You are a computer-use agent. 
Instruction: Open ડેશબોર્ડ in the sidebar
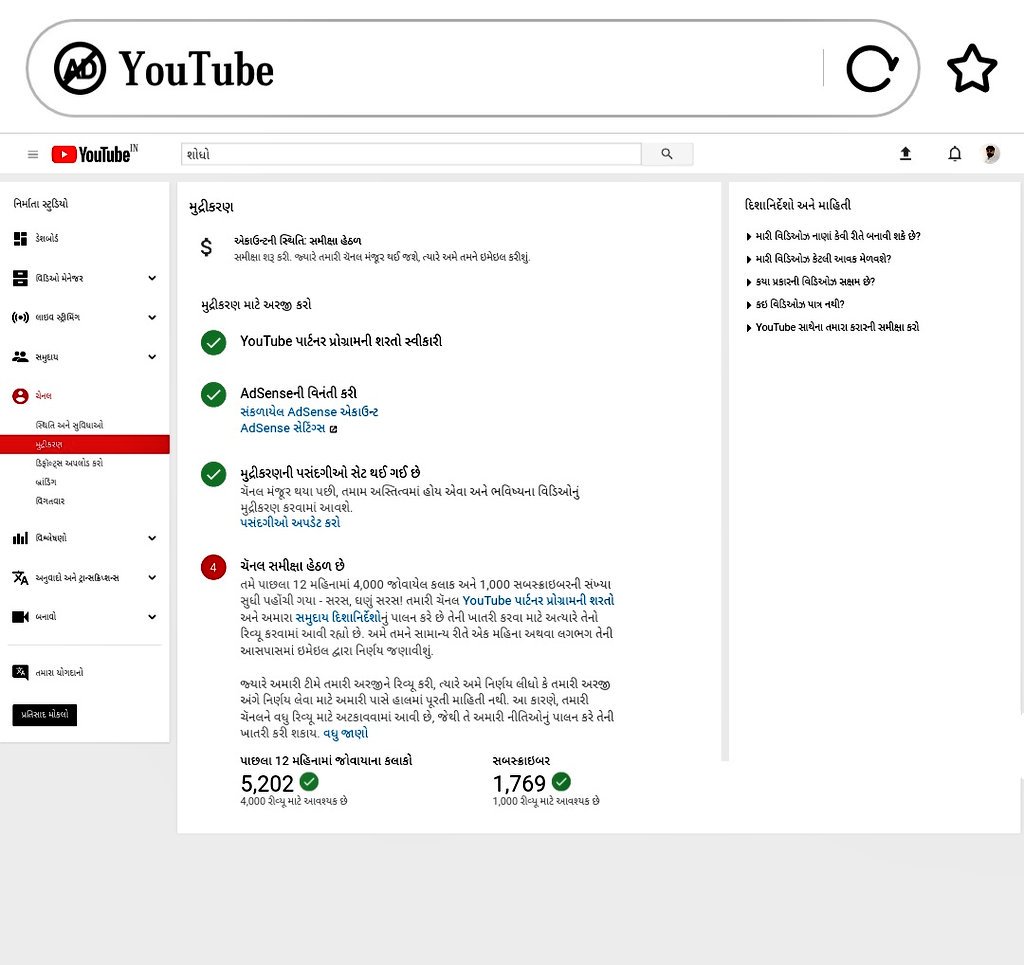click(x=47, y=238)
